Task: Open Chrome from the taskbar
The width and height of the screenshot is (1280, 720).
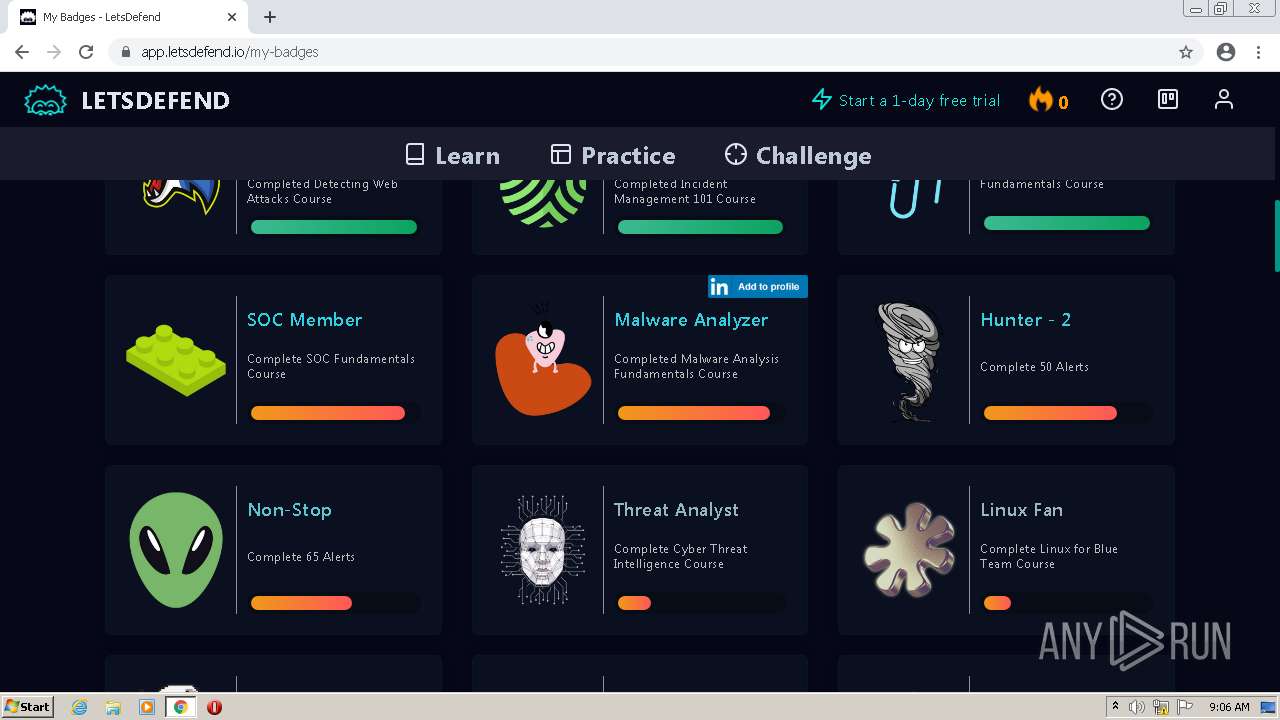Action: 180,707
